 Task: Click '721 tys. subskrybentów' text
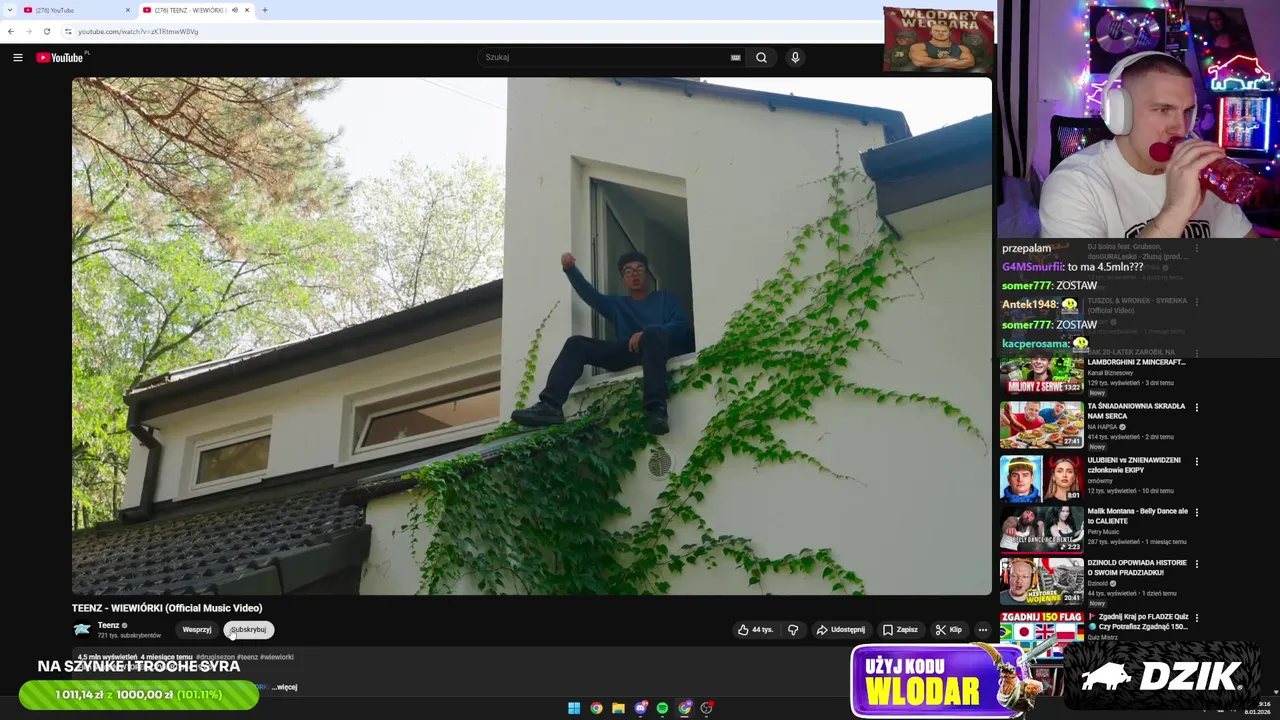point(129,636)
